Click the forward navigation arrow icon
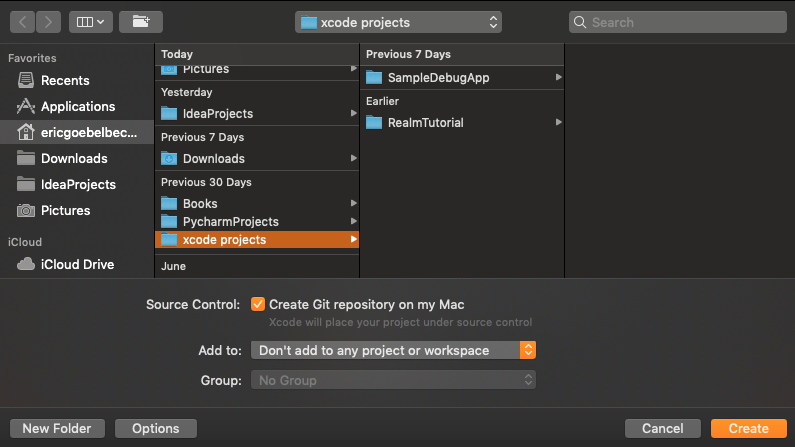This screenshot has height=447, width=795. [48, 22]
